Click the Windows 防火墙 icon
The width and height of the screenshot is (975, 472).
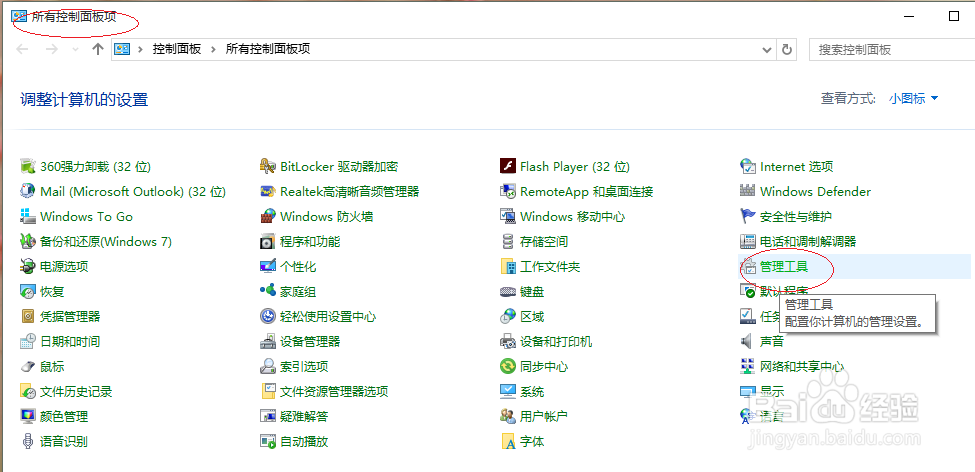tap(268, 216)
